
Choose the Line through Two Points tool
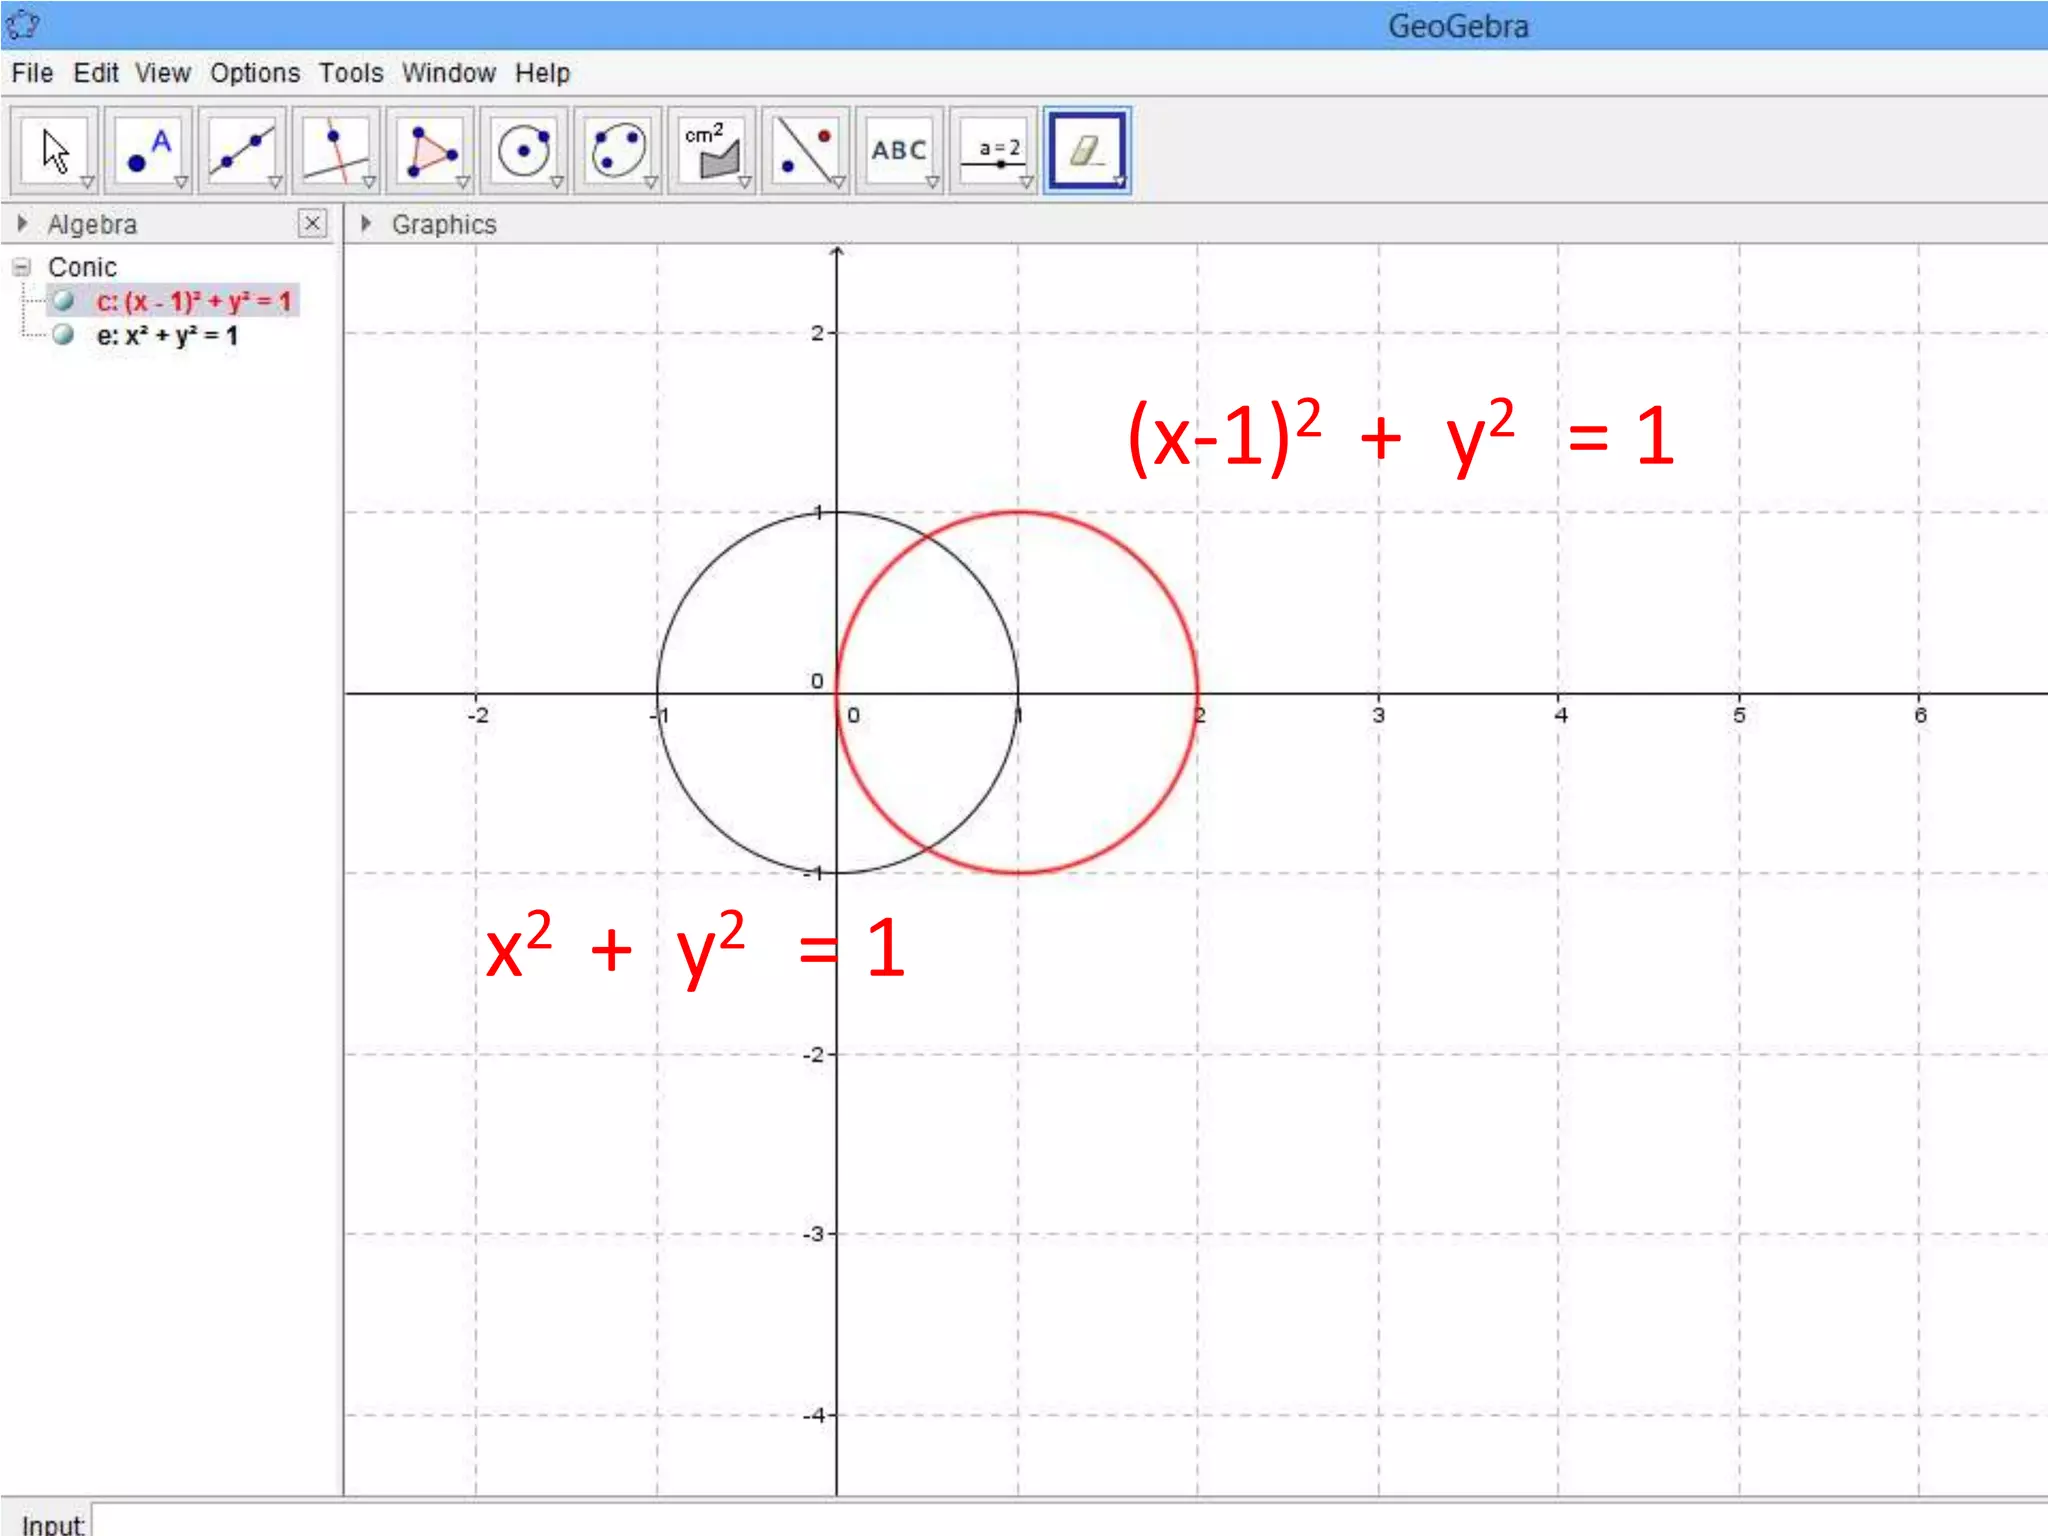[242, 150]
